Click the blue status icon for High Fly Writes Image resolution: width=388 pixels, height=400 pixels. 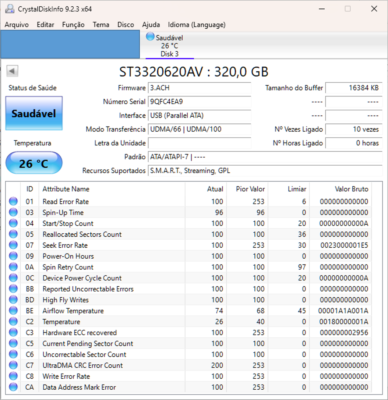pos(13,300)
